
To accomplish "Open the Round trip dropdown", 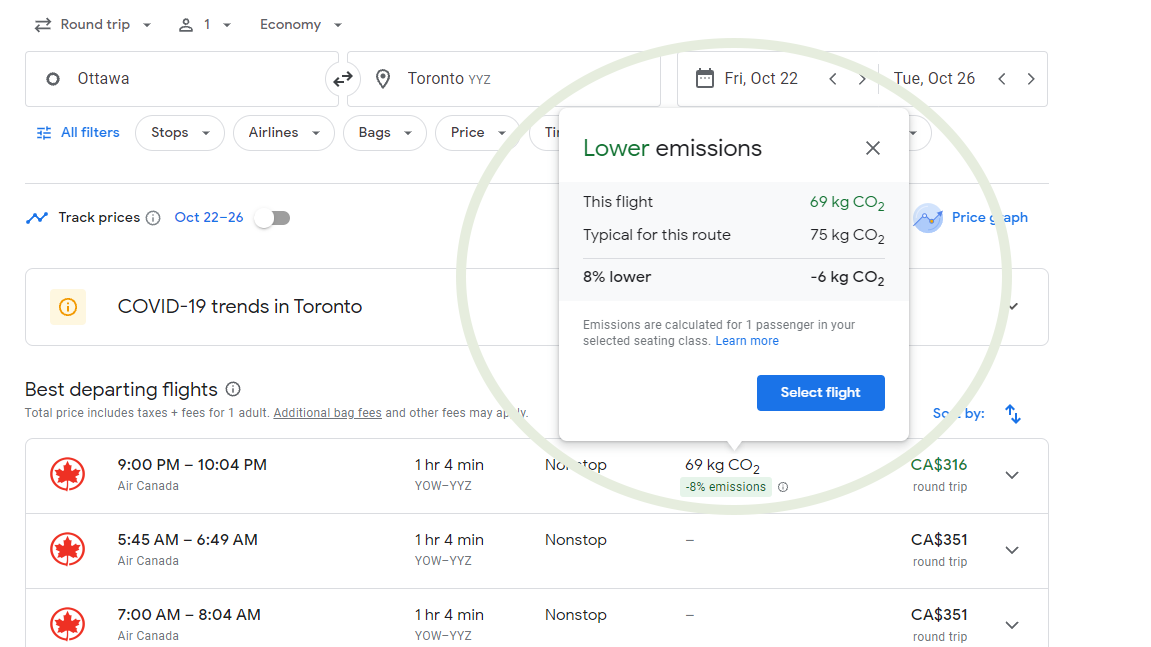I will point(93,25).
